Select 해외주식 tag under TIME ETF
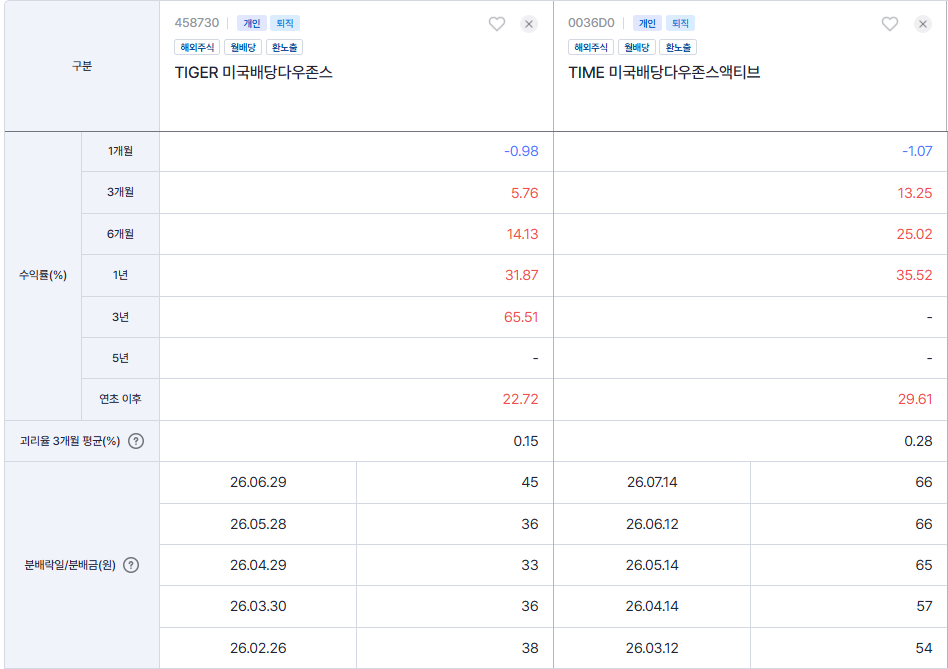Viewport: 948px width, 669px height. [591, 47]
